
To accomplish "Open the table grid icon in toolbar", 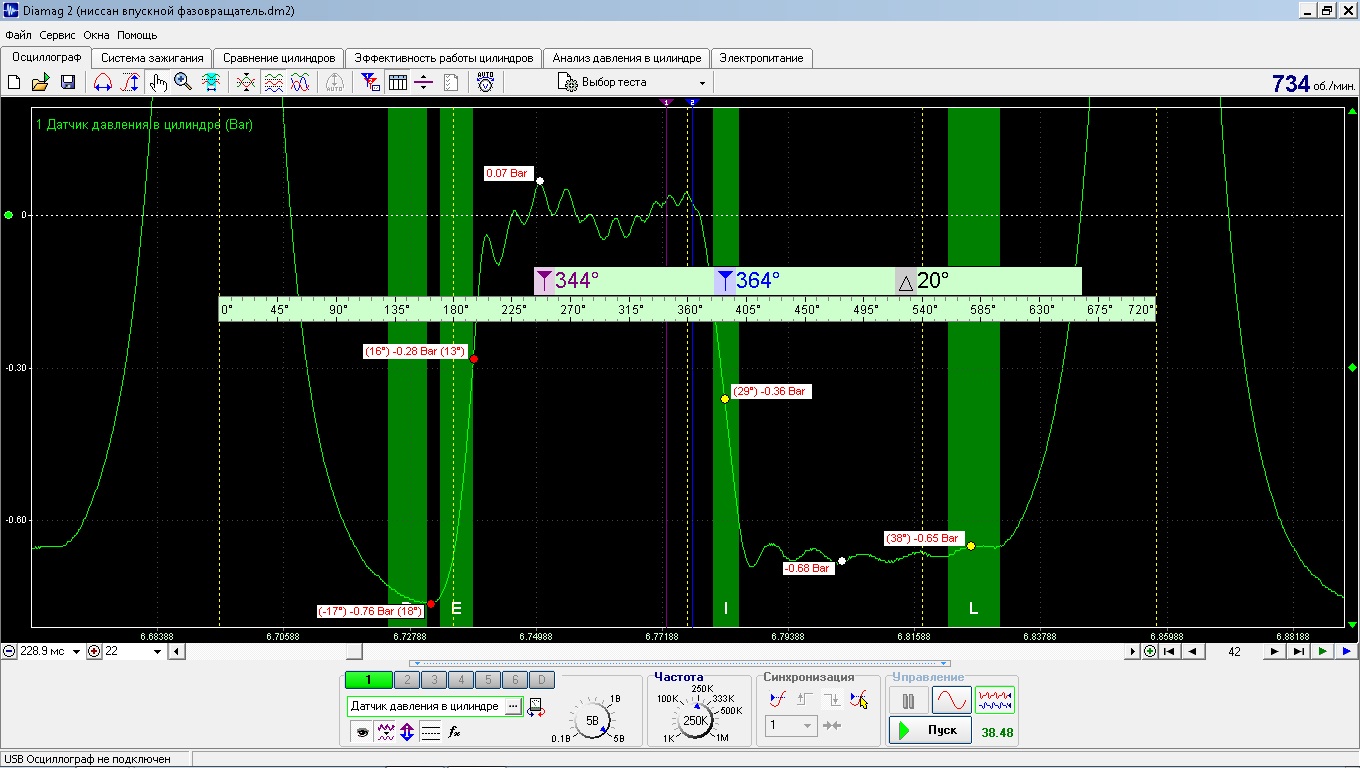I will [397, 83].
